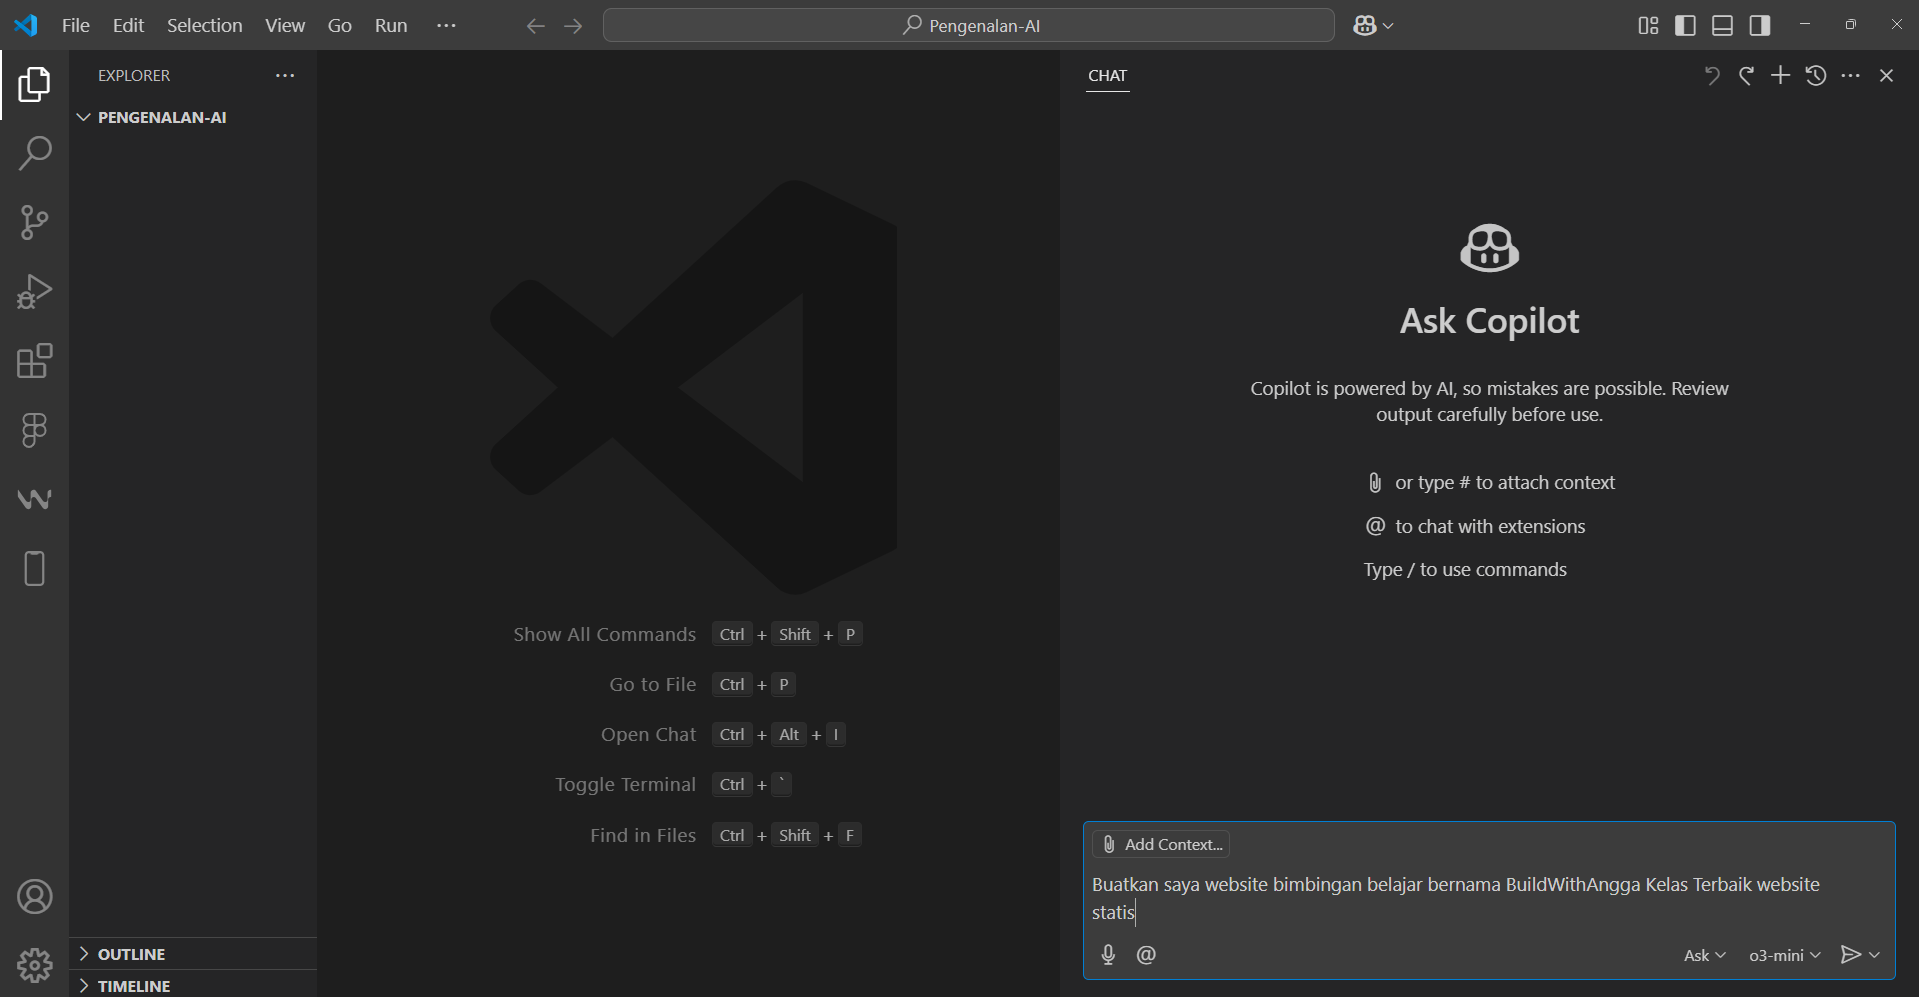Open the o3-mini model picker dropdown
1919x997 pixels.
pos(1784,955)
